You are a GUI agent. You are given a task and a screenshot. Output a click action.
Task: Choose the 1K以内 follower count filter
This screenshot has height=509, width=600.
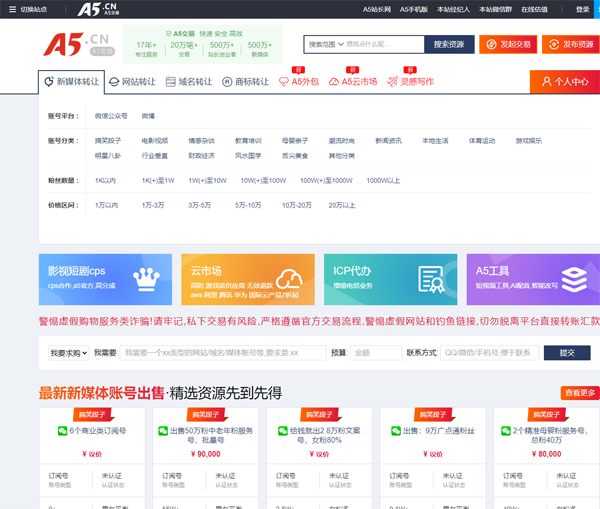tap(105, 181)
